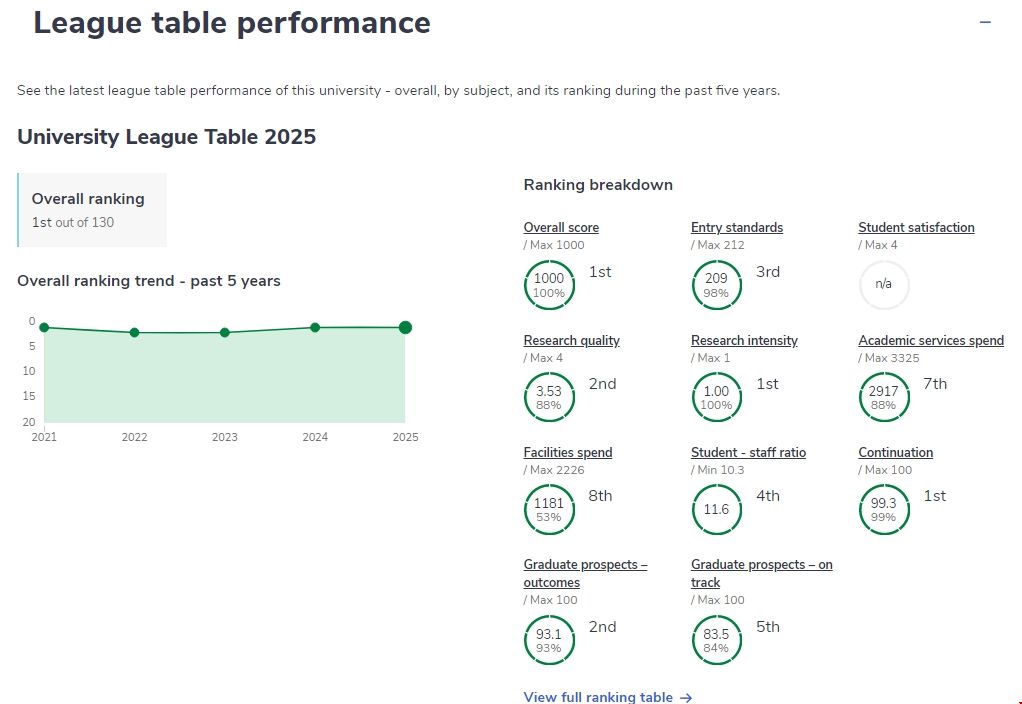This screenshot has height=704, width=1022.
Task: Click the Facilities spend 1181 gauge
Action: pyautogui.click(x=549, y=510)
